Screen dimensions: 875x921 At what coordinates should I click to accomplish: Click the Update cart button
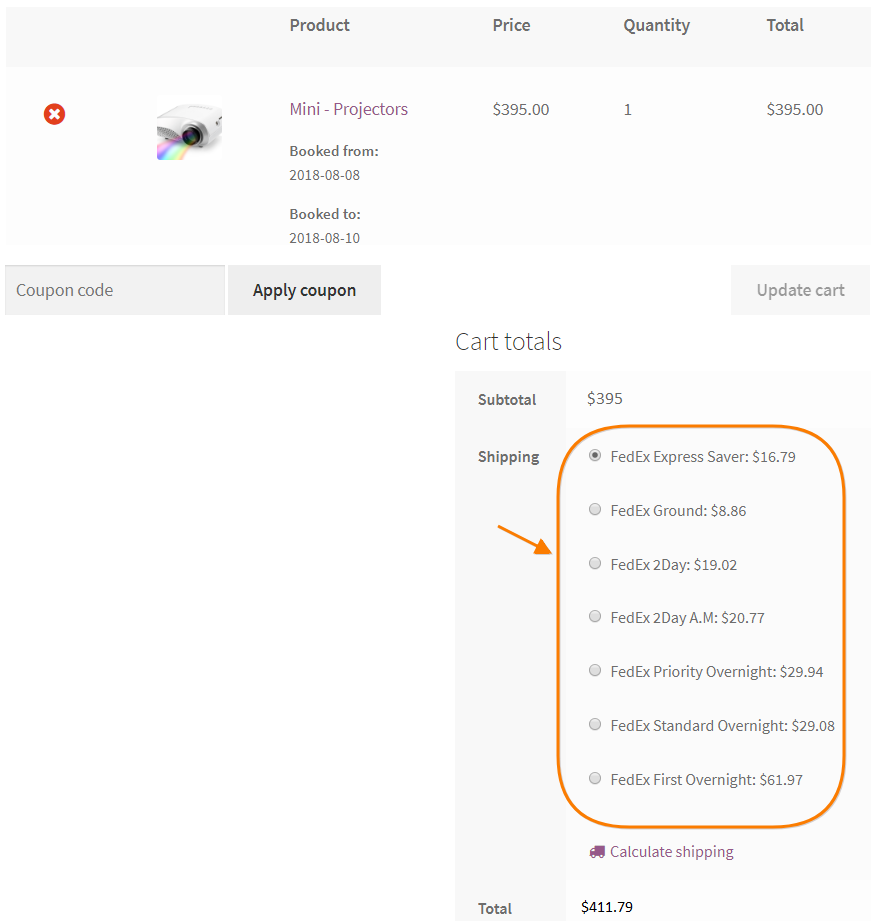[x=800, y=290]
